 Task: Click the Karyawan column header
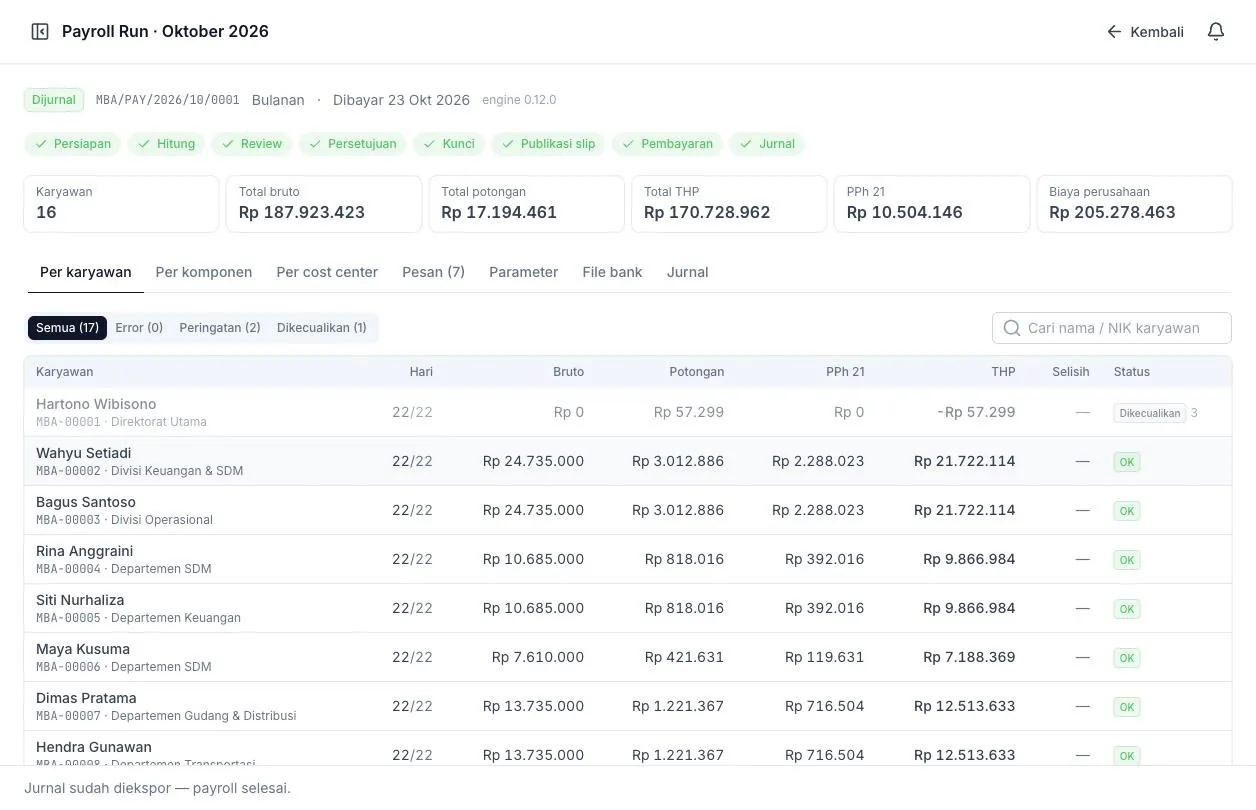(65, 372)
